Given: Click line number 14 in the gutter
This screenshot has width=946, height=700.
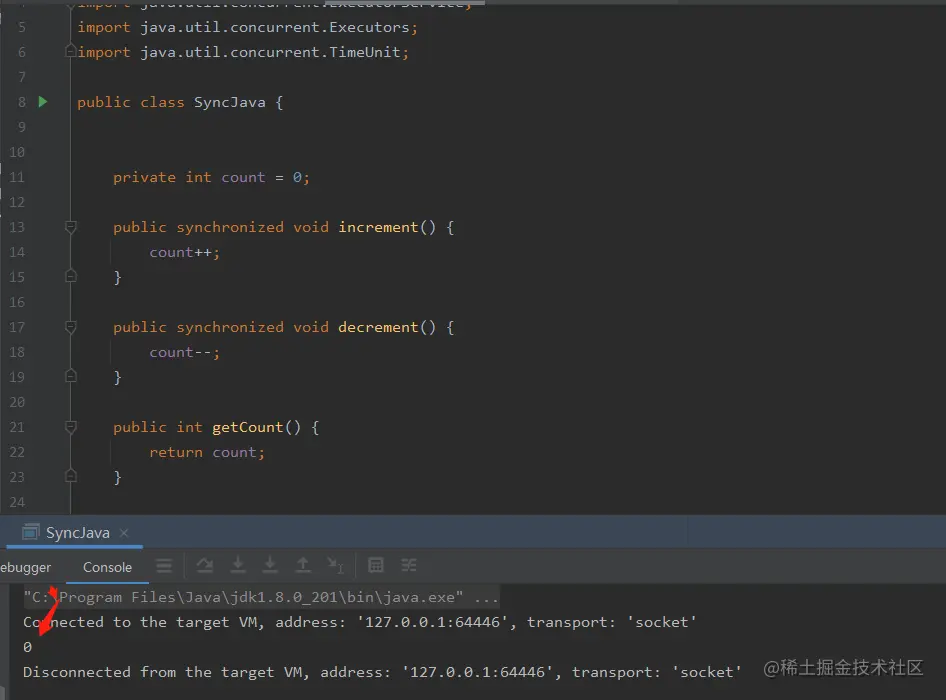Looking at the screenshot, I should (17, 252).
